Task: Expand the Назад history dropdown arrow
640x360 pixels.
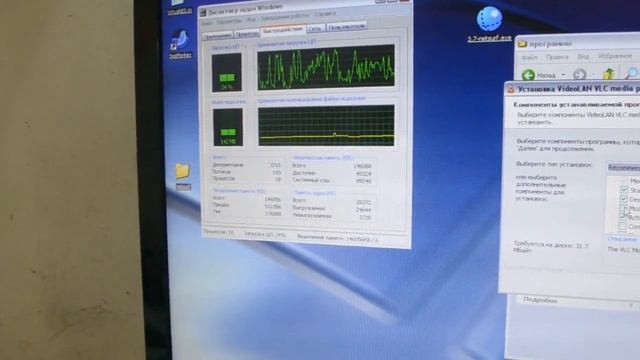Action: (564, 75)
